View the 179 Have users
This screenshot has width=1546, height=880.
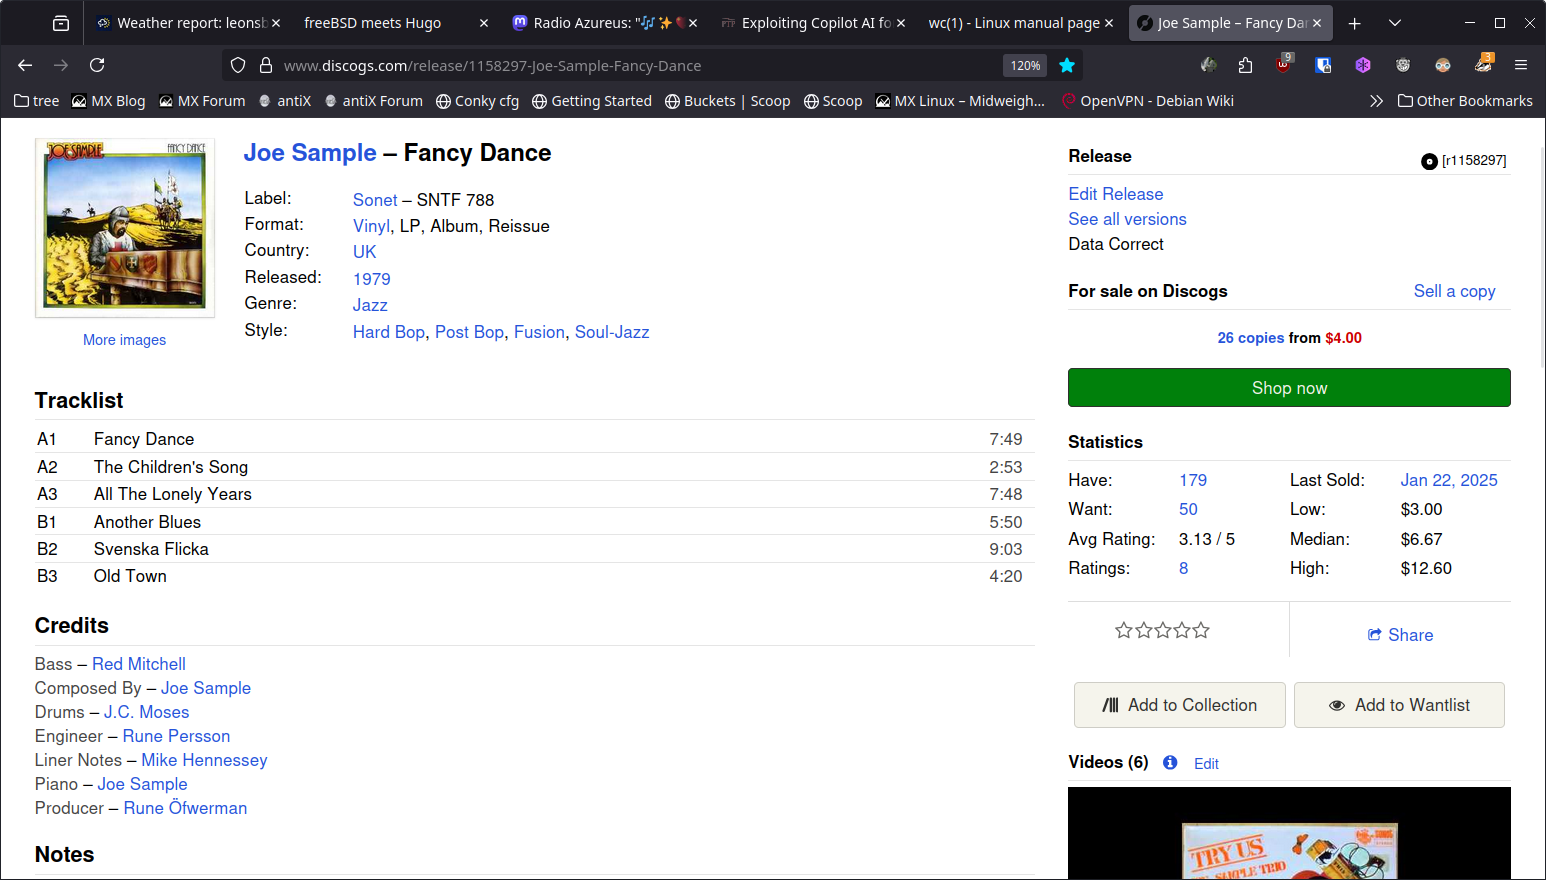[1193, 480]
